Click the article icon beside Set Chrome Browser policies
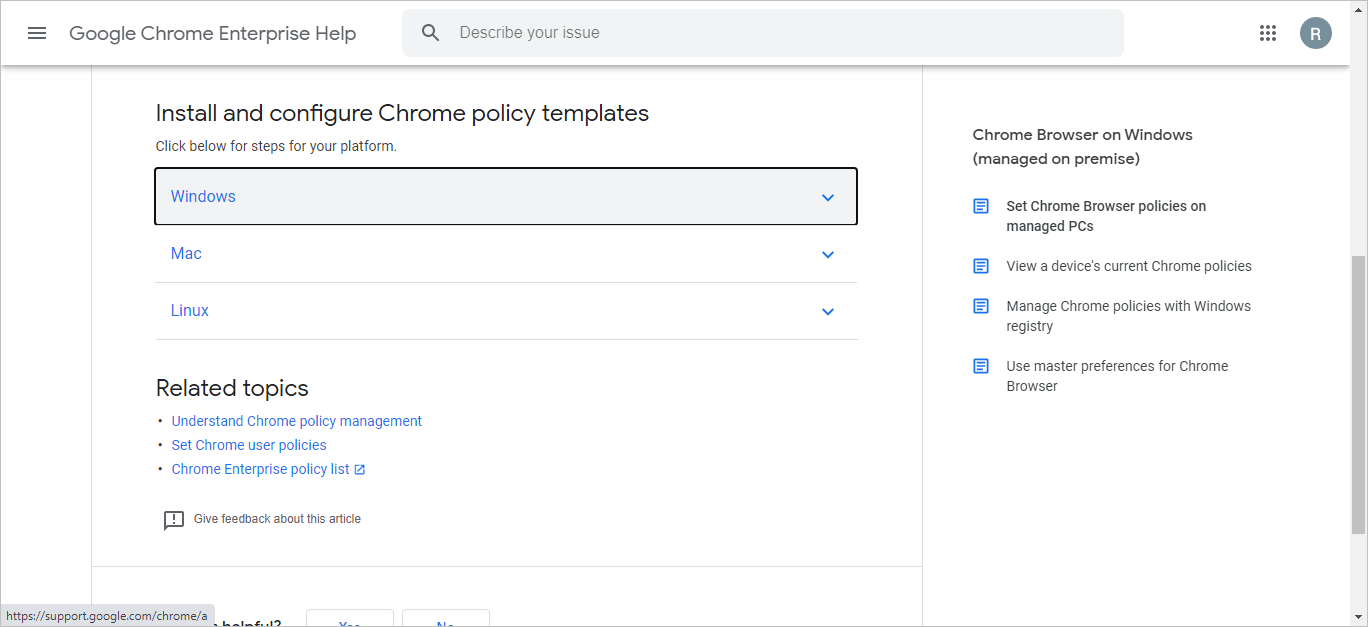This screenshot has width=1368, height=627. coord(979,205)
